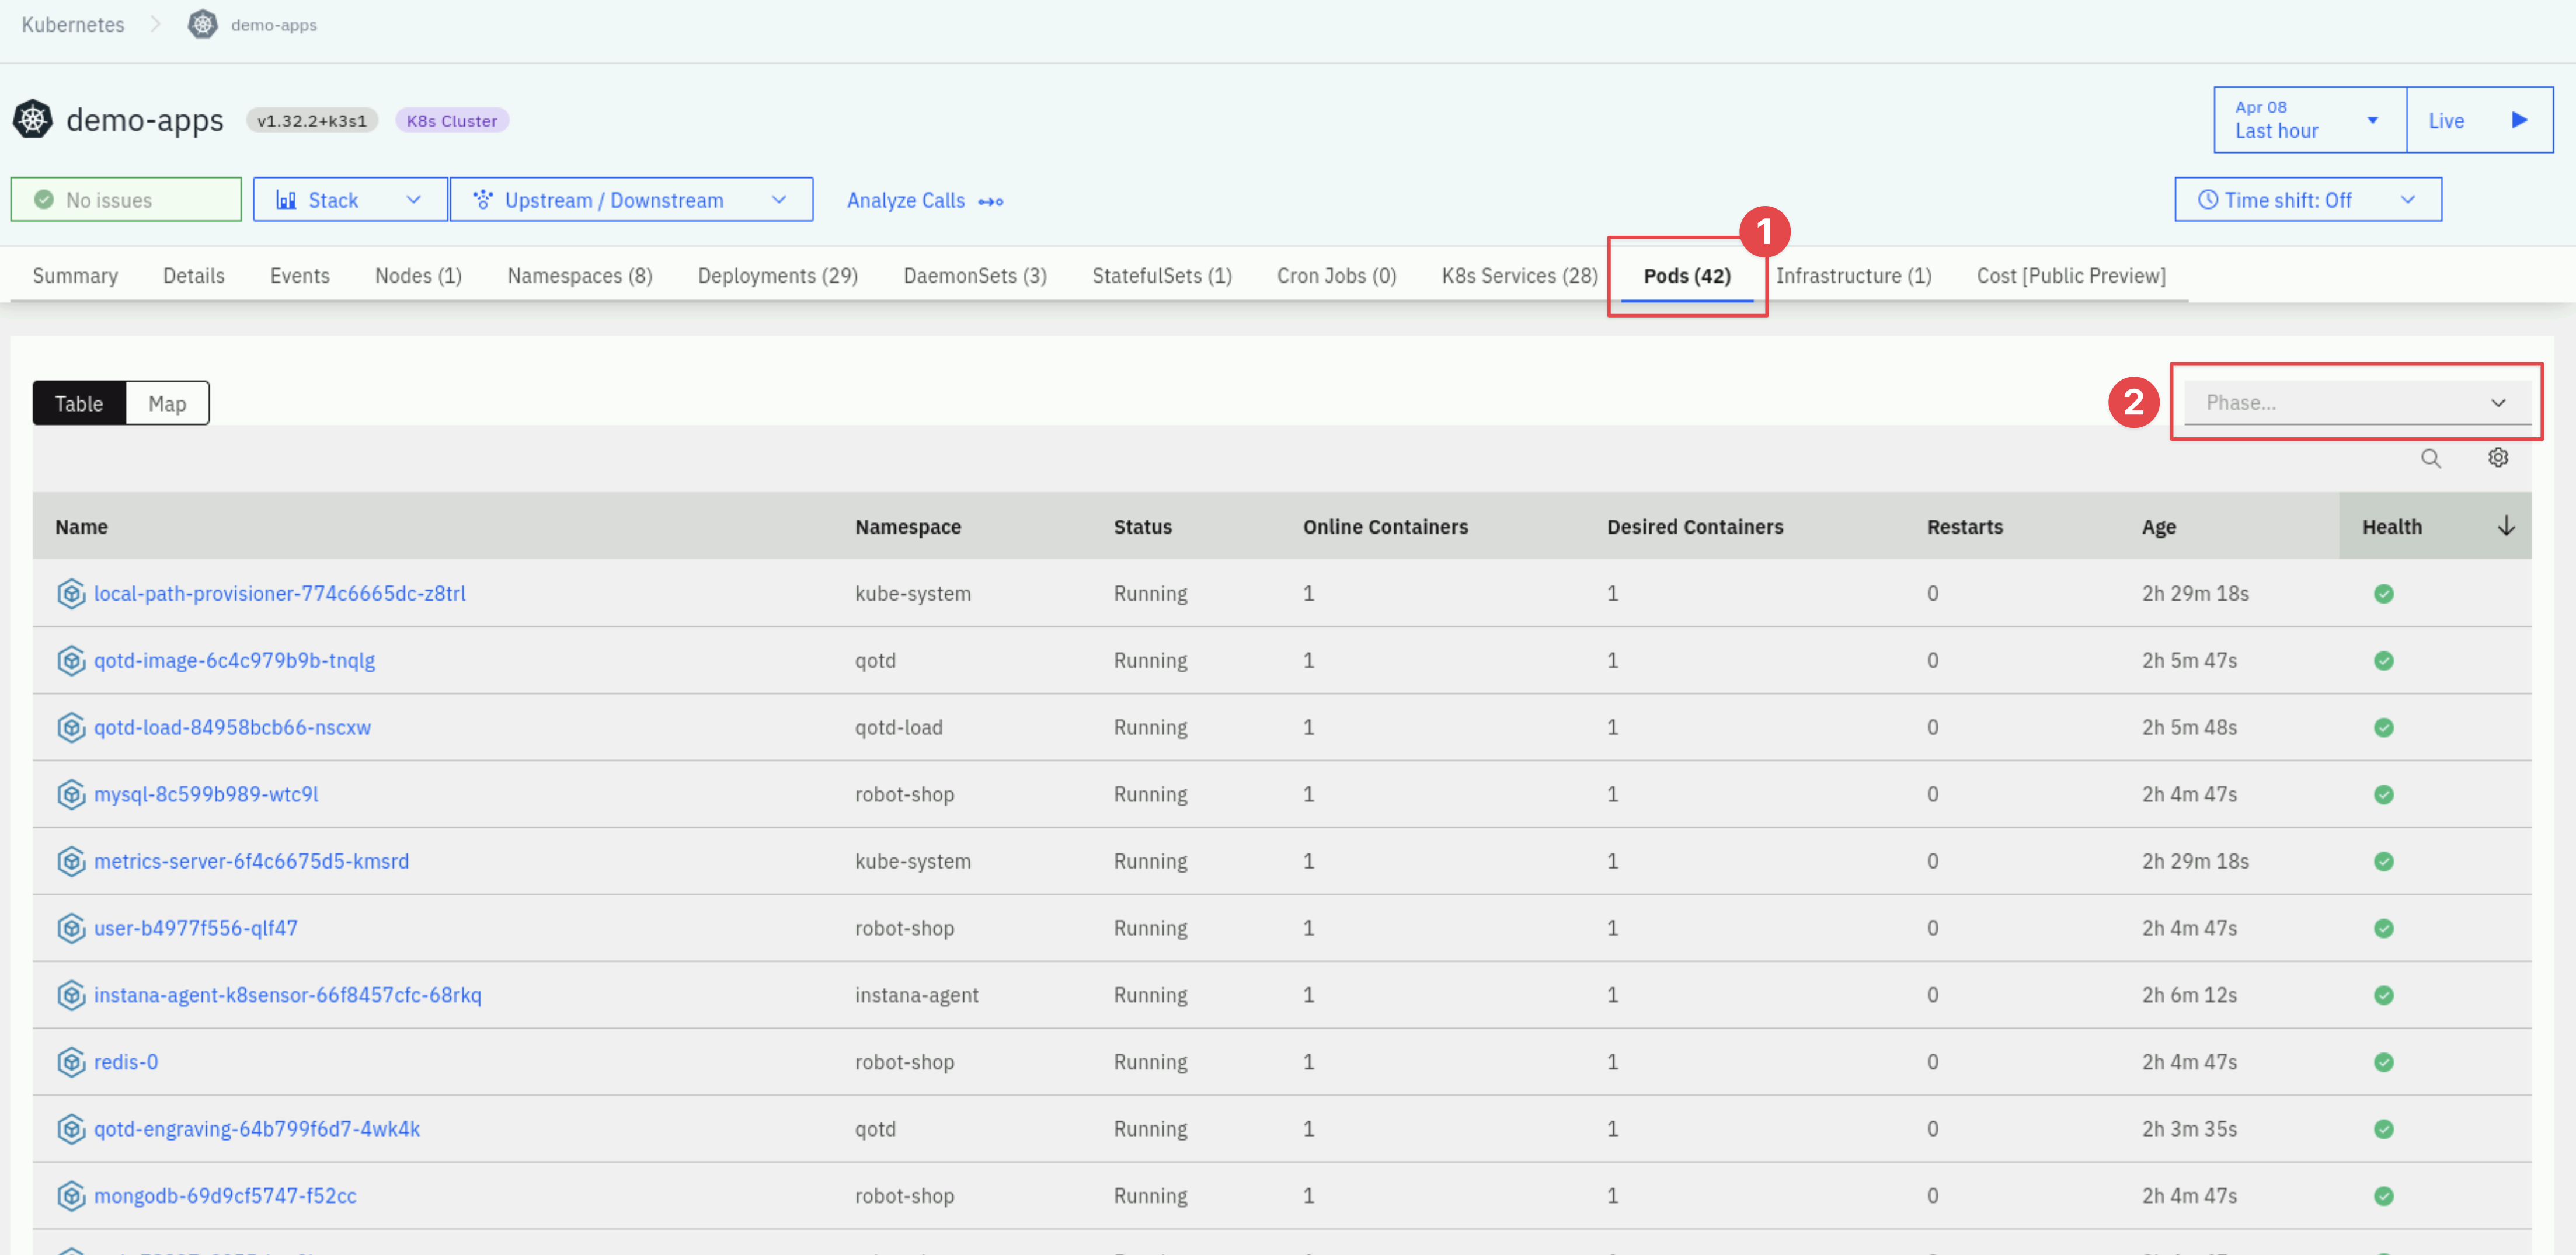
Task: Click pod icon beside mysql-8c599b989 row
Action: pos(71,795)
